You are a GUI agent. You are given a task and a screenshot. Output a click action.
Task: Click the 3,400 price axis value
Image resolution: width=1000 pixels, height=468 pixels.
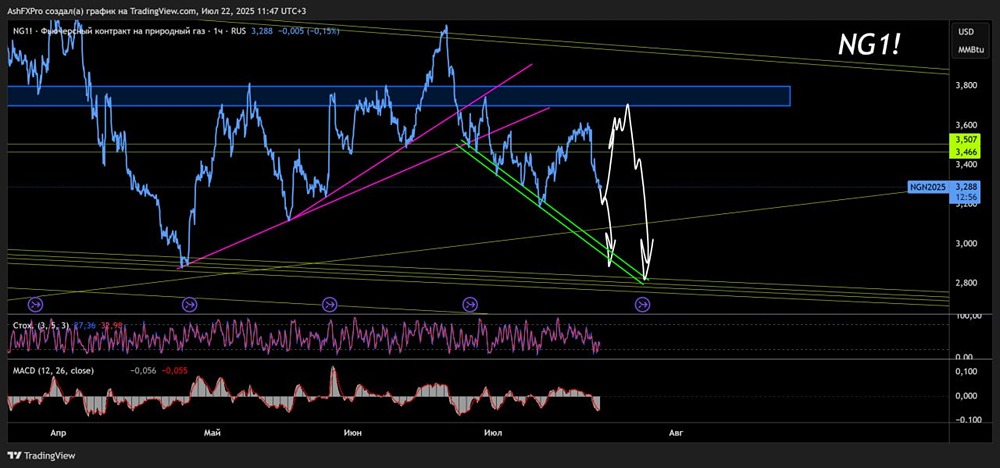964,165
